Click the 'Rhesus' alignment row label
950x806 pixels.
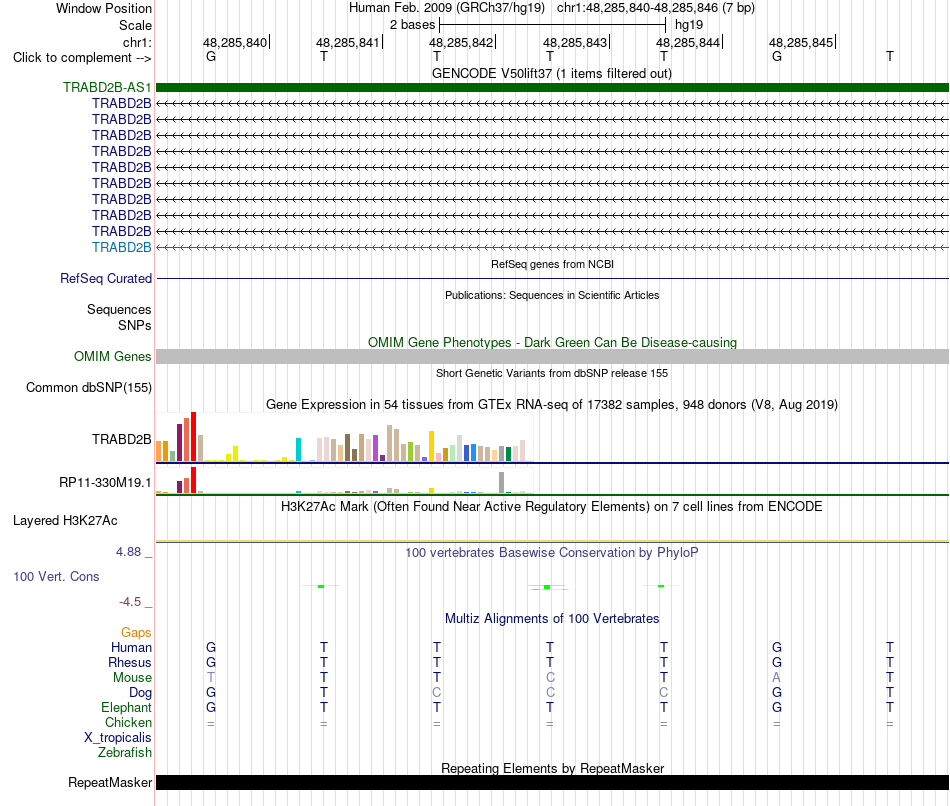130,663
